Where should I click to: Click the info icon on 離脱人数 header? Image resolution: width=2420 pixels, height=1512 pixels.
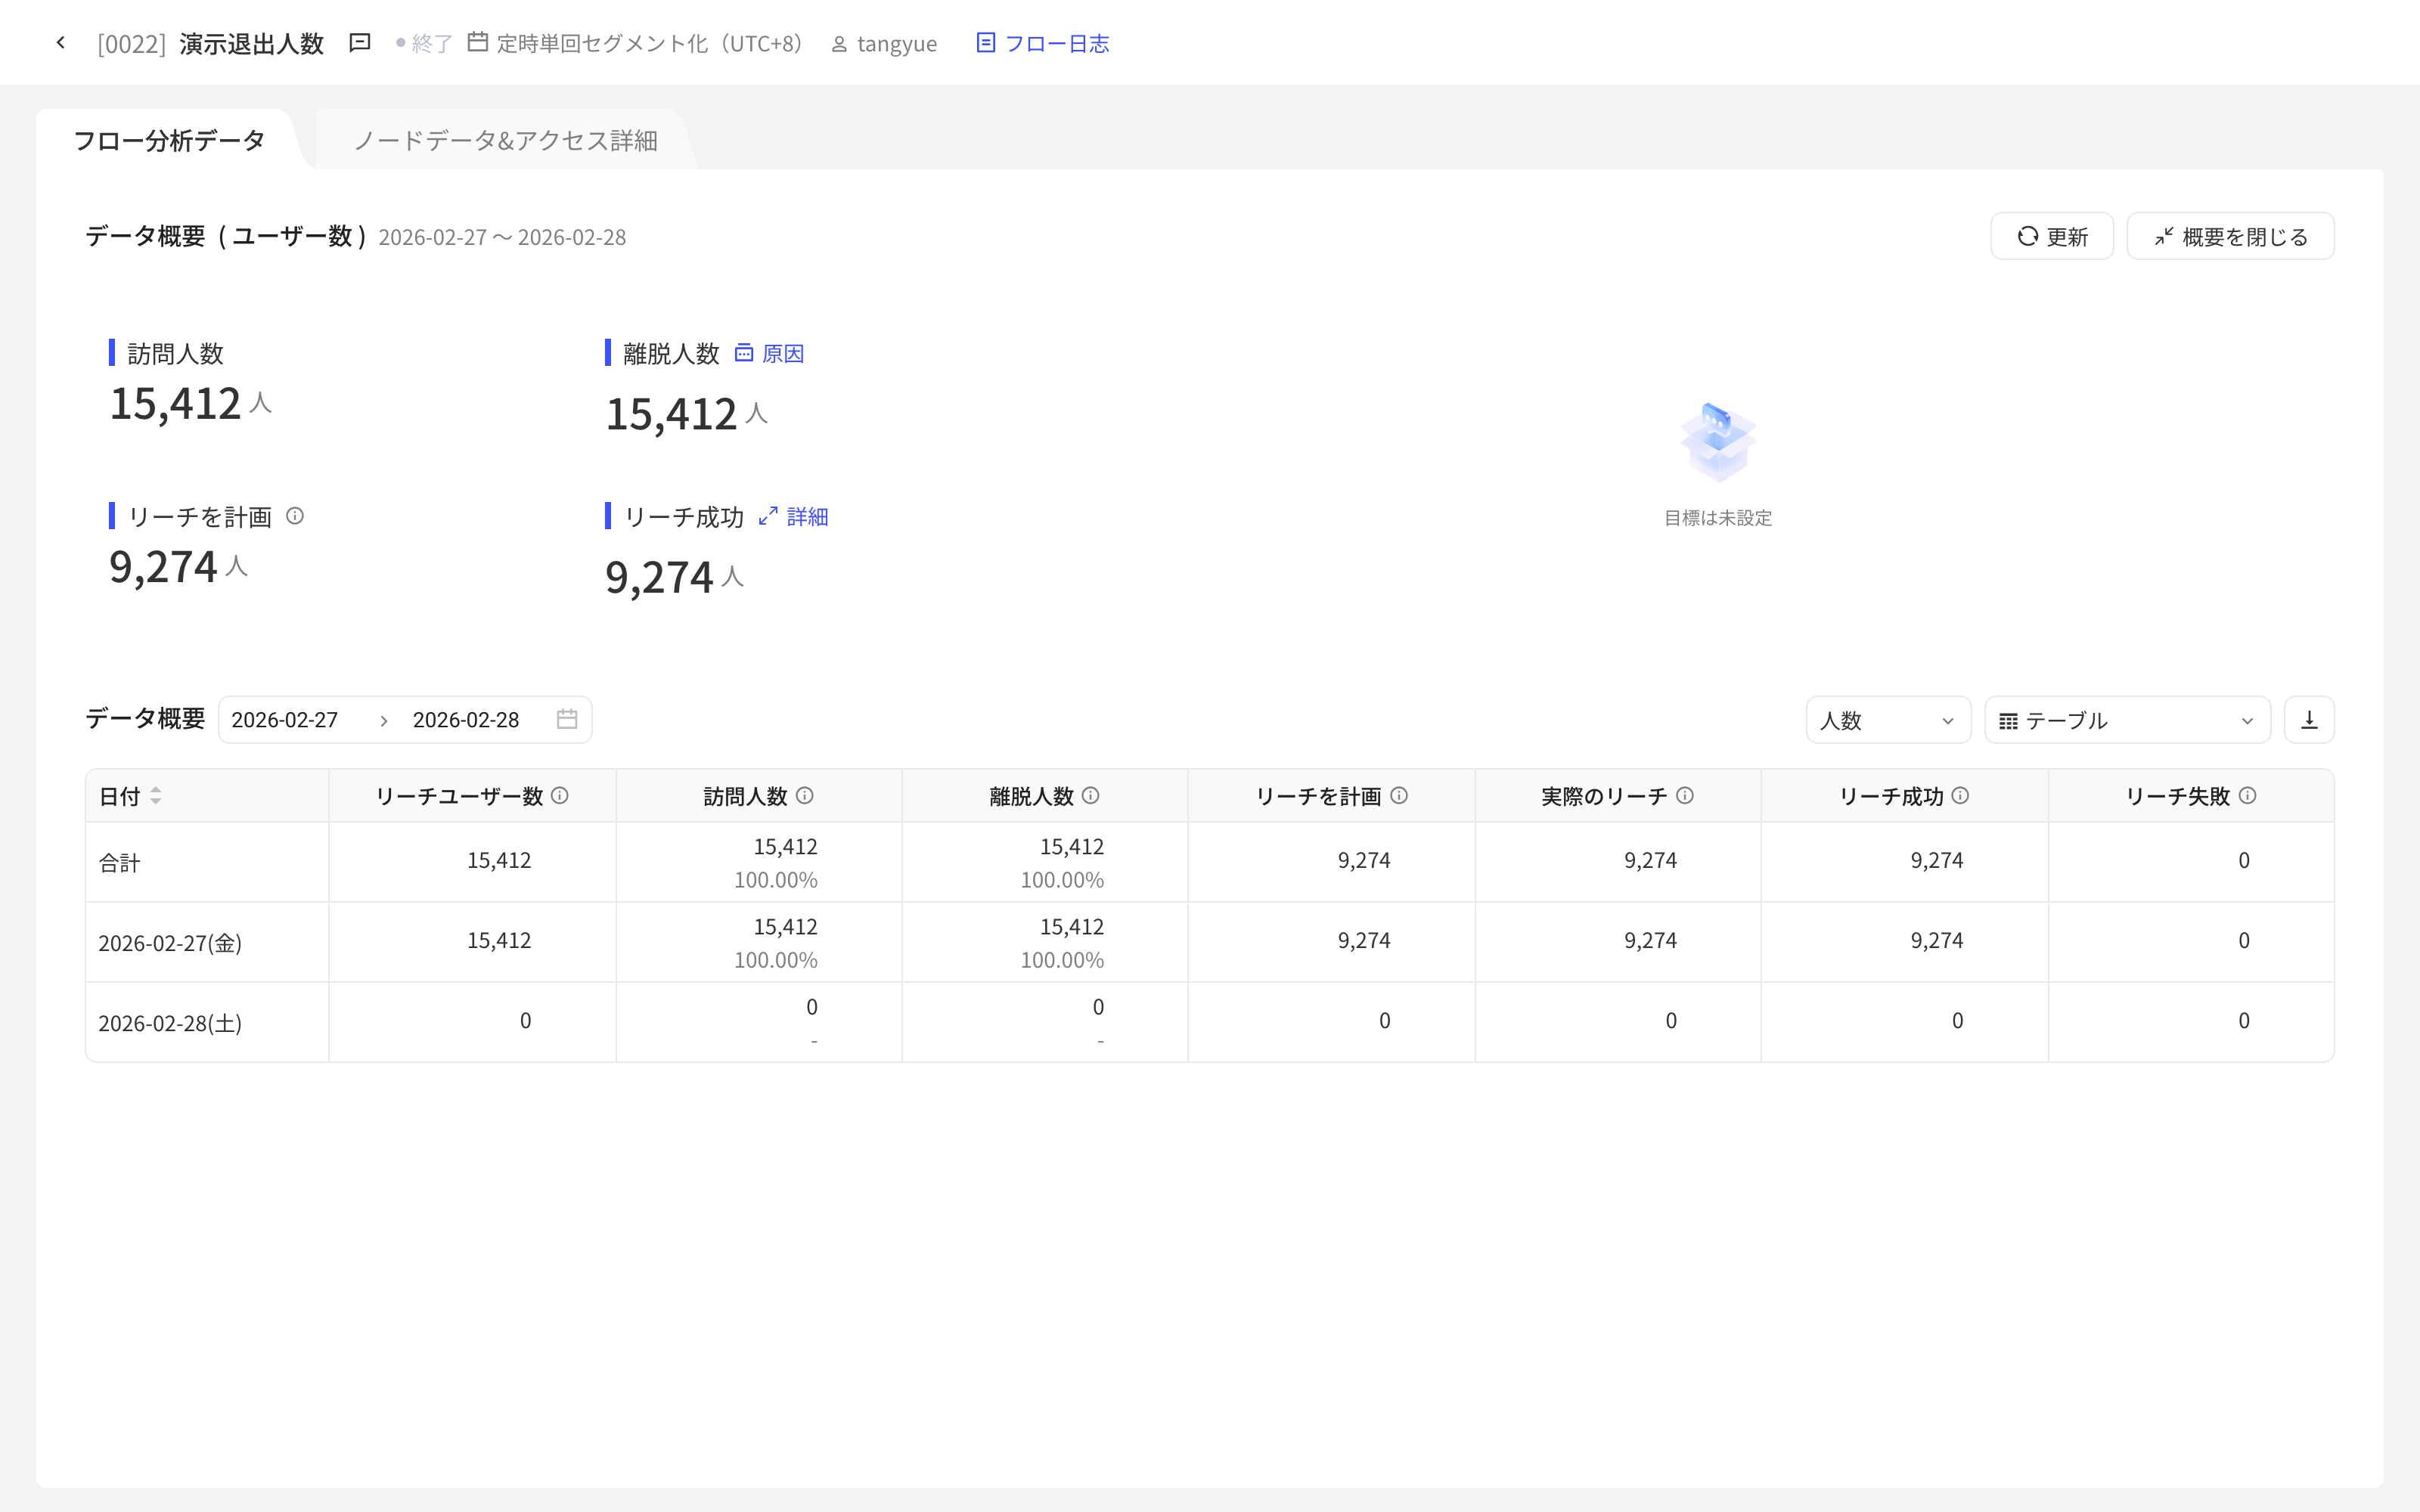[1091, 796]
